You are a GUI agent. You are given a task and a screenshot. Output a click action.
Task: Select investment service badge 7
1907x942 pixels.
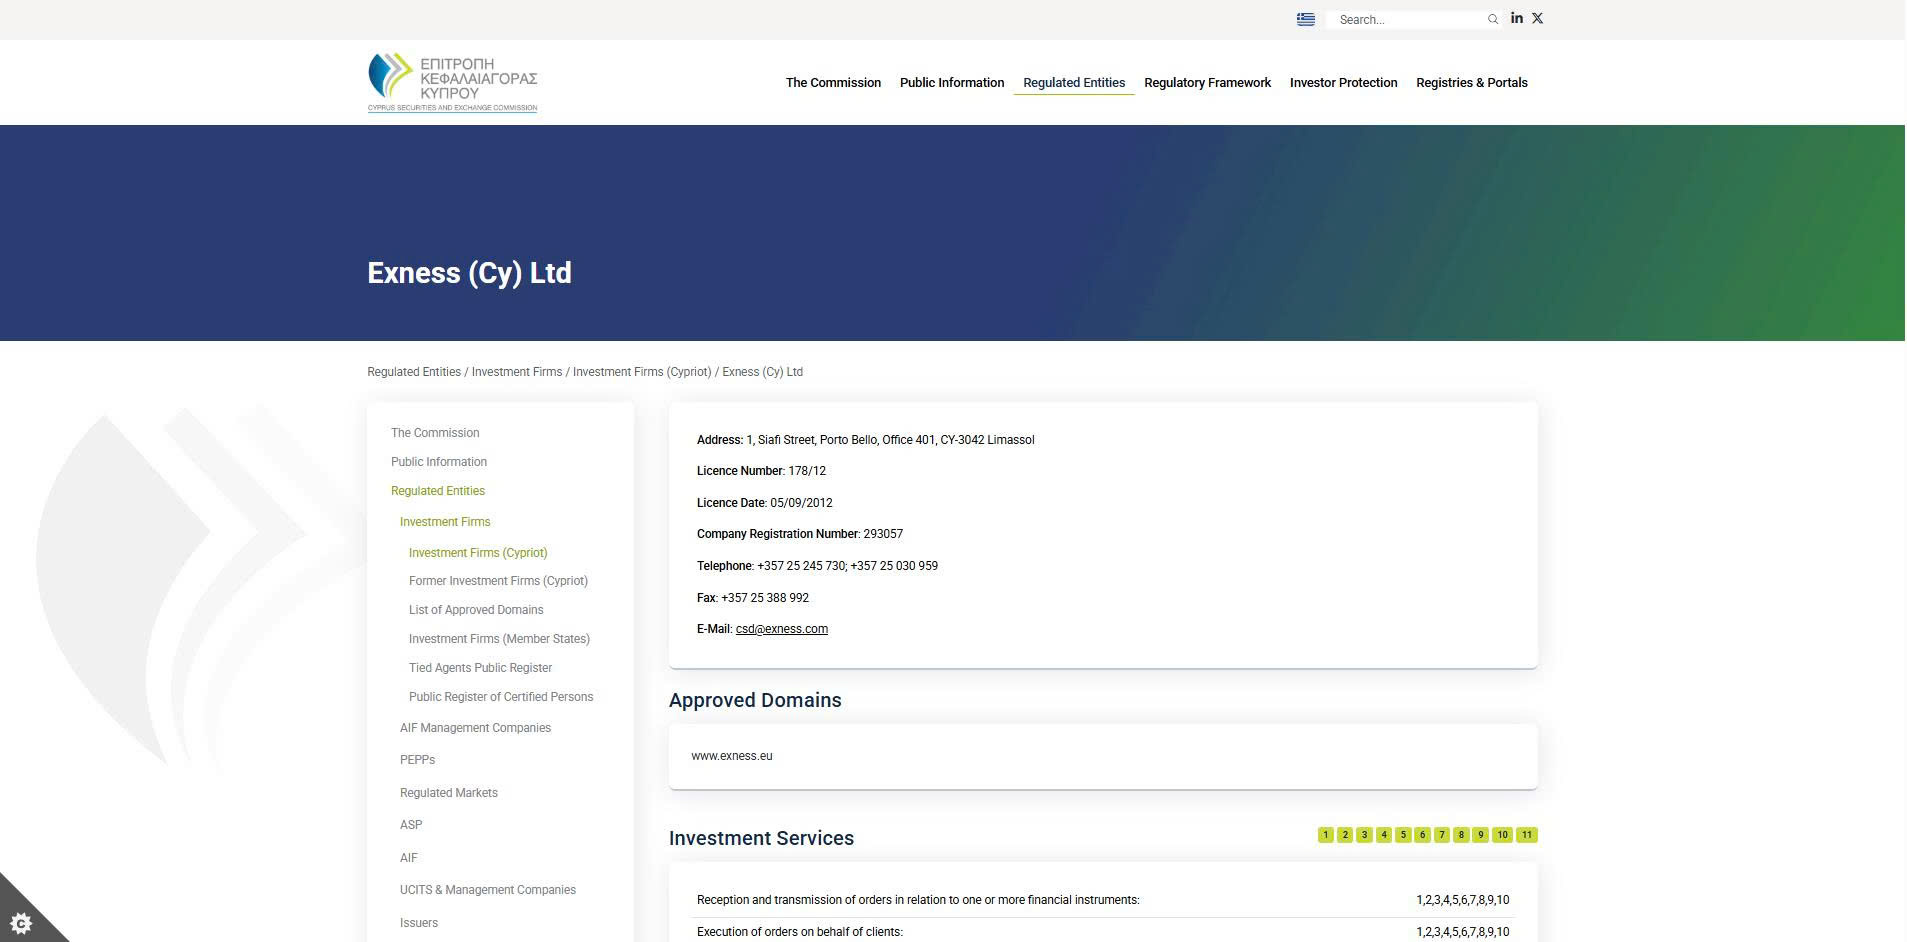1442,835
